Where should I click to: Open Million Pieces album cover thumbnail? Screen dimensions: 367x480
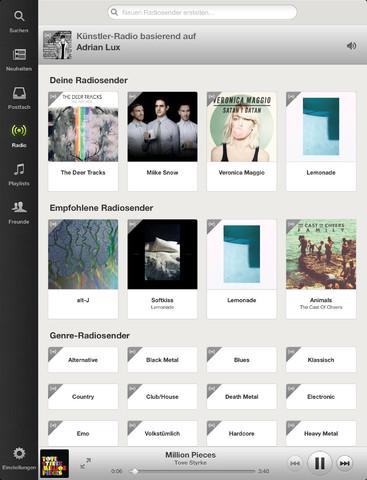point(55,464)
